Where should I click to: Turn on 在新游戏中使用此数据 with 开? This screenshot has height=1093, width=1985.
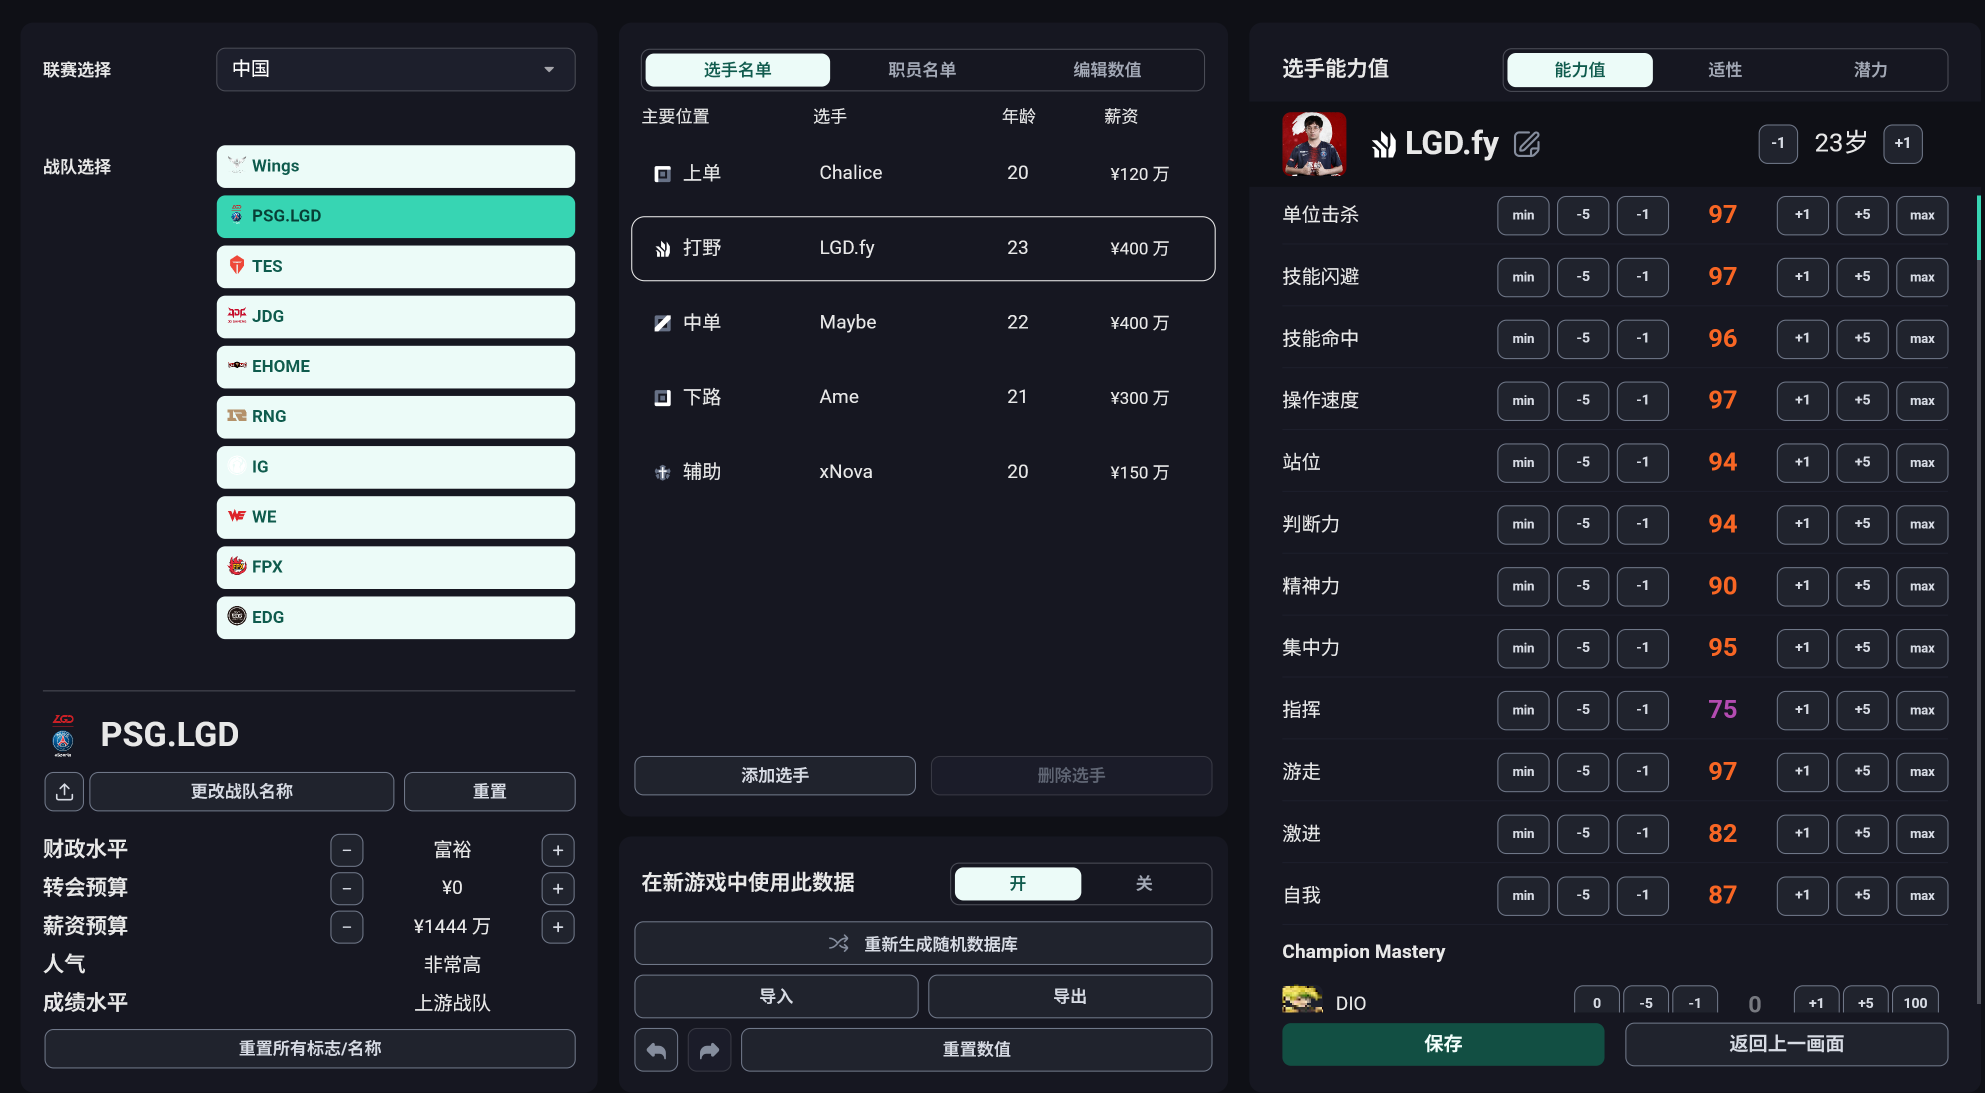pyautogui.click(x=1018, y=883)
